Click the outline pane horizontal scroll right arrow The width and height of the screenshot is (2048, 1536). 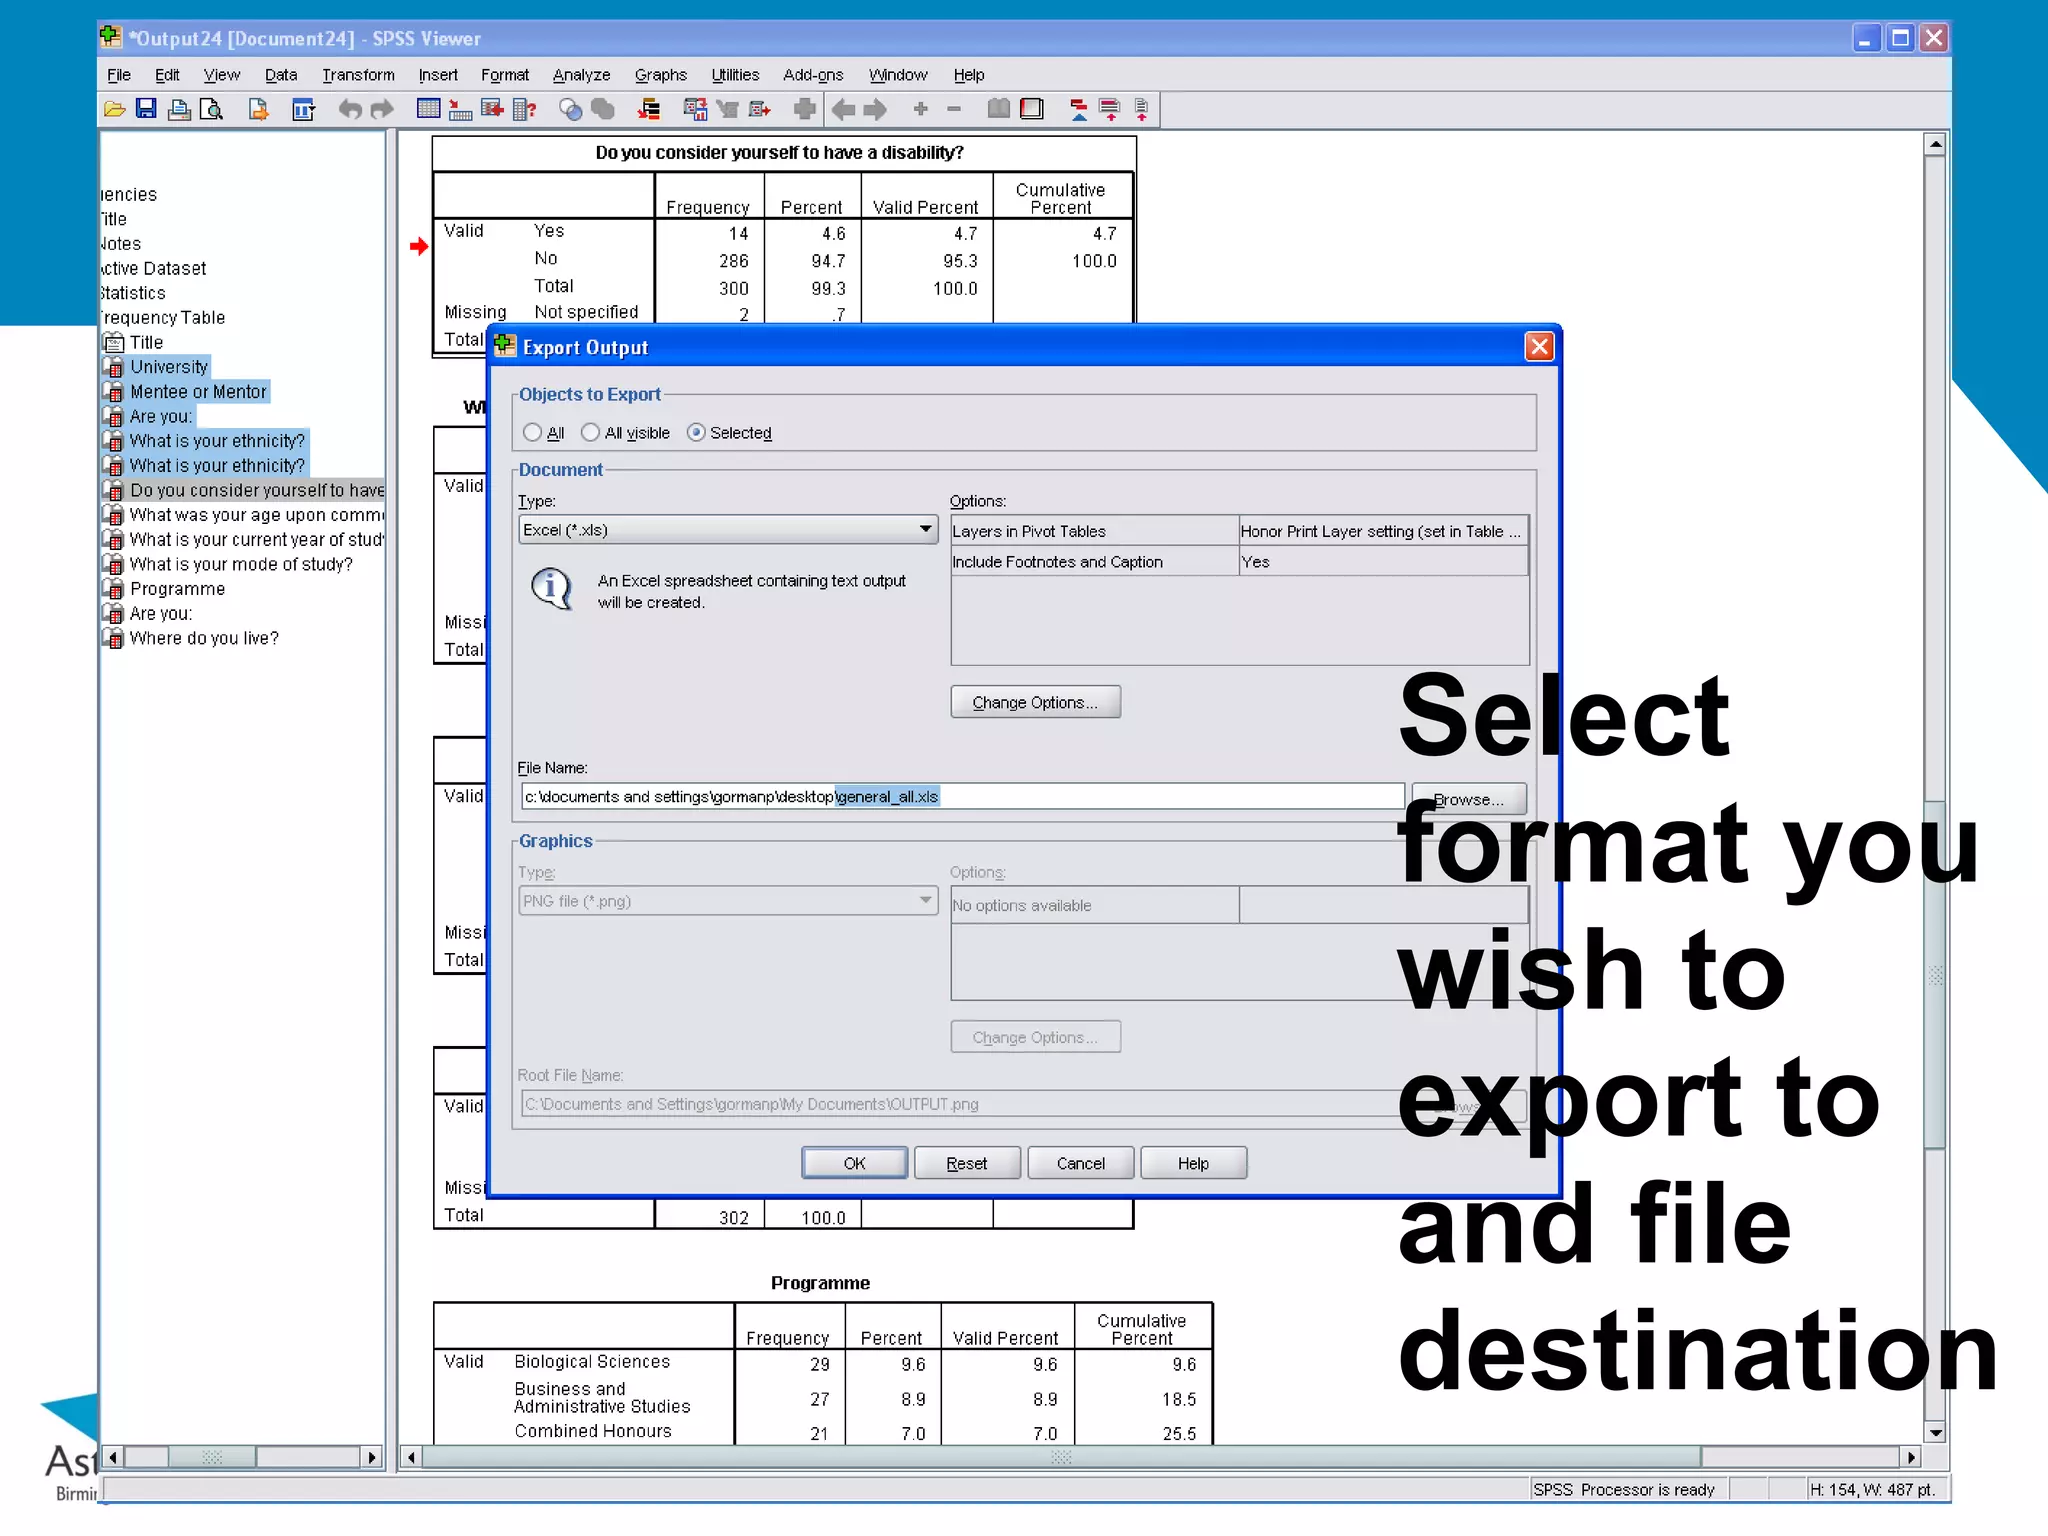click(372, 1457)
